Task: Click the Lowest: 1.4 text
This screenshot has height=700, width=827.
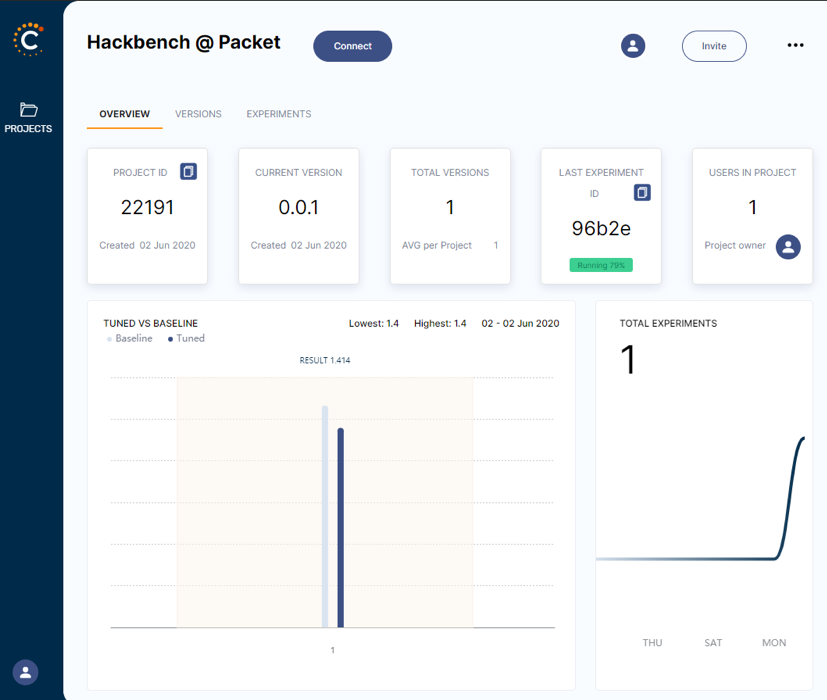Action: pos(373,323)
